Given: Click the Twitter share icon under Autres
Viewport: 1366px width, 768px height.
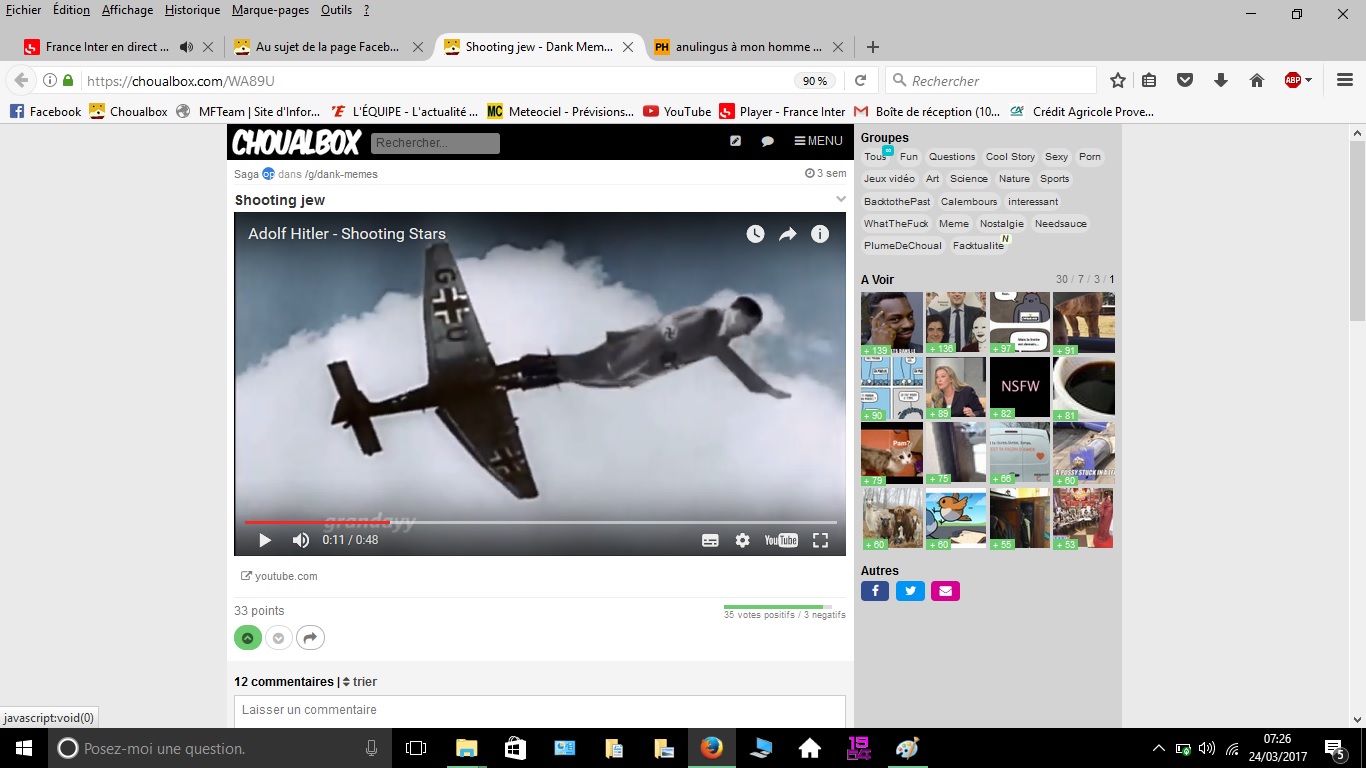Looking at the screenshot, I should point(910,591).
